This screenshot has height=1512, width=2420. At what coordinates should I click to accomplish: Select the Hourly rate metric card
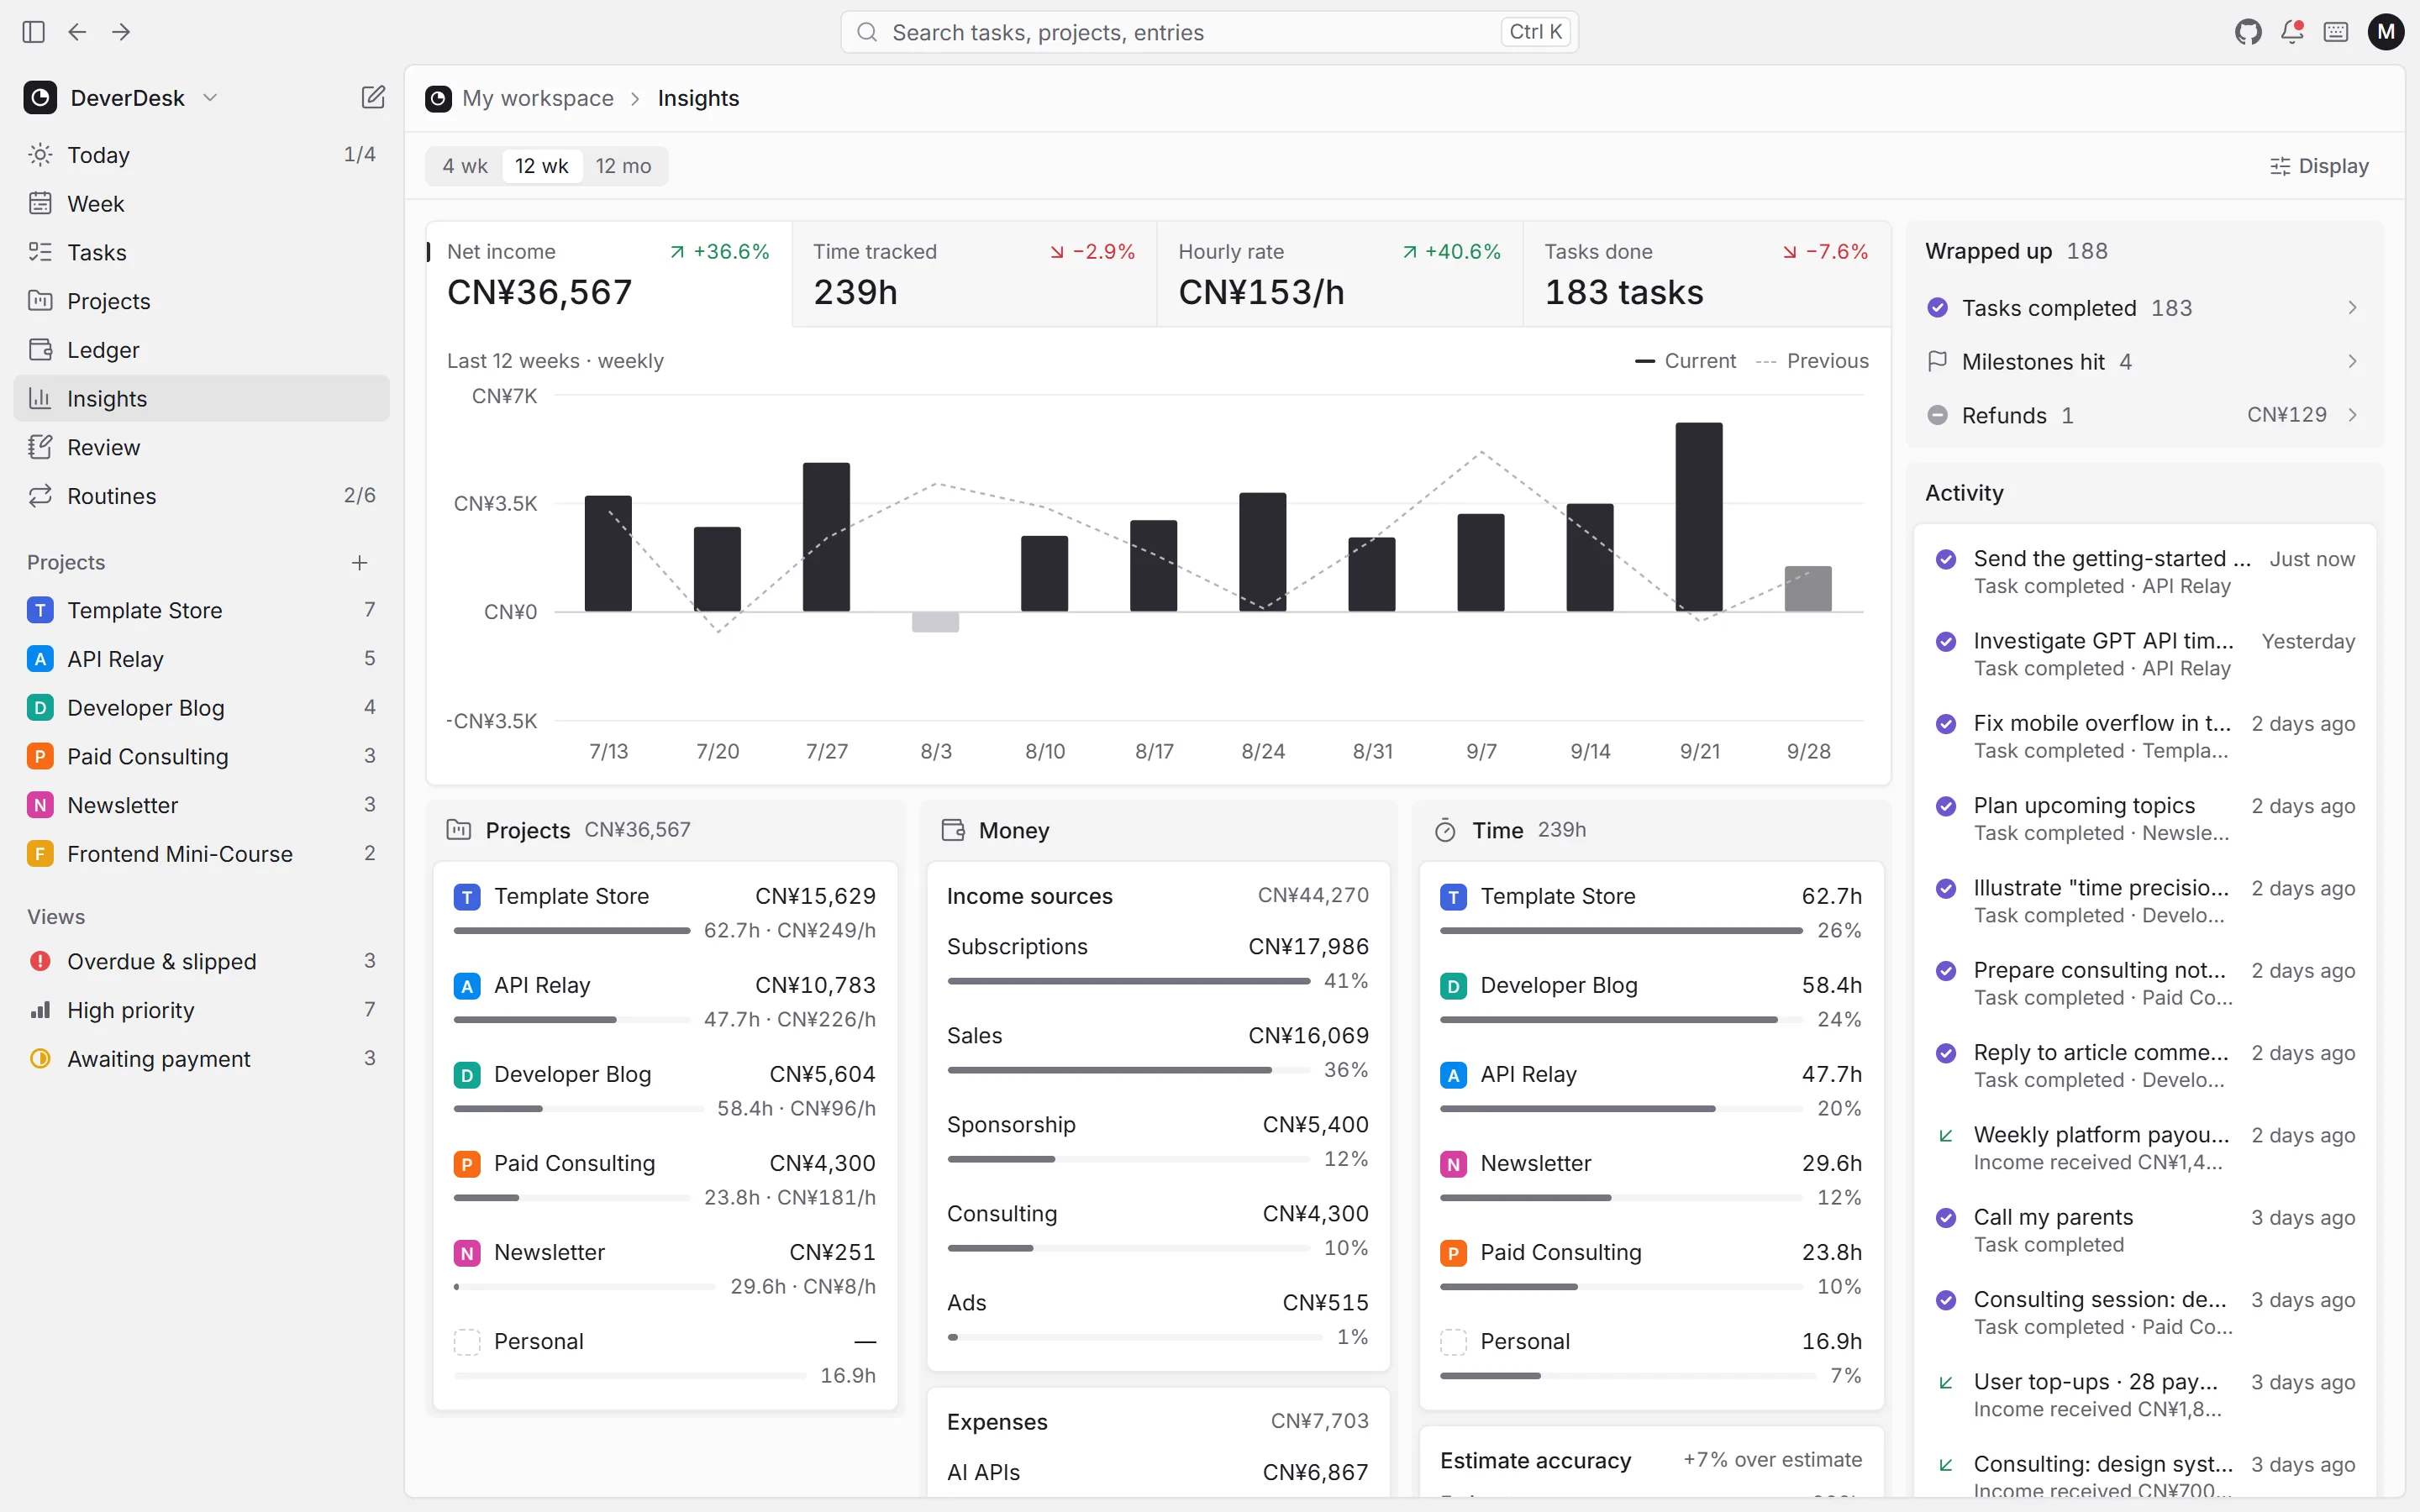pos(1340,274)
